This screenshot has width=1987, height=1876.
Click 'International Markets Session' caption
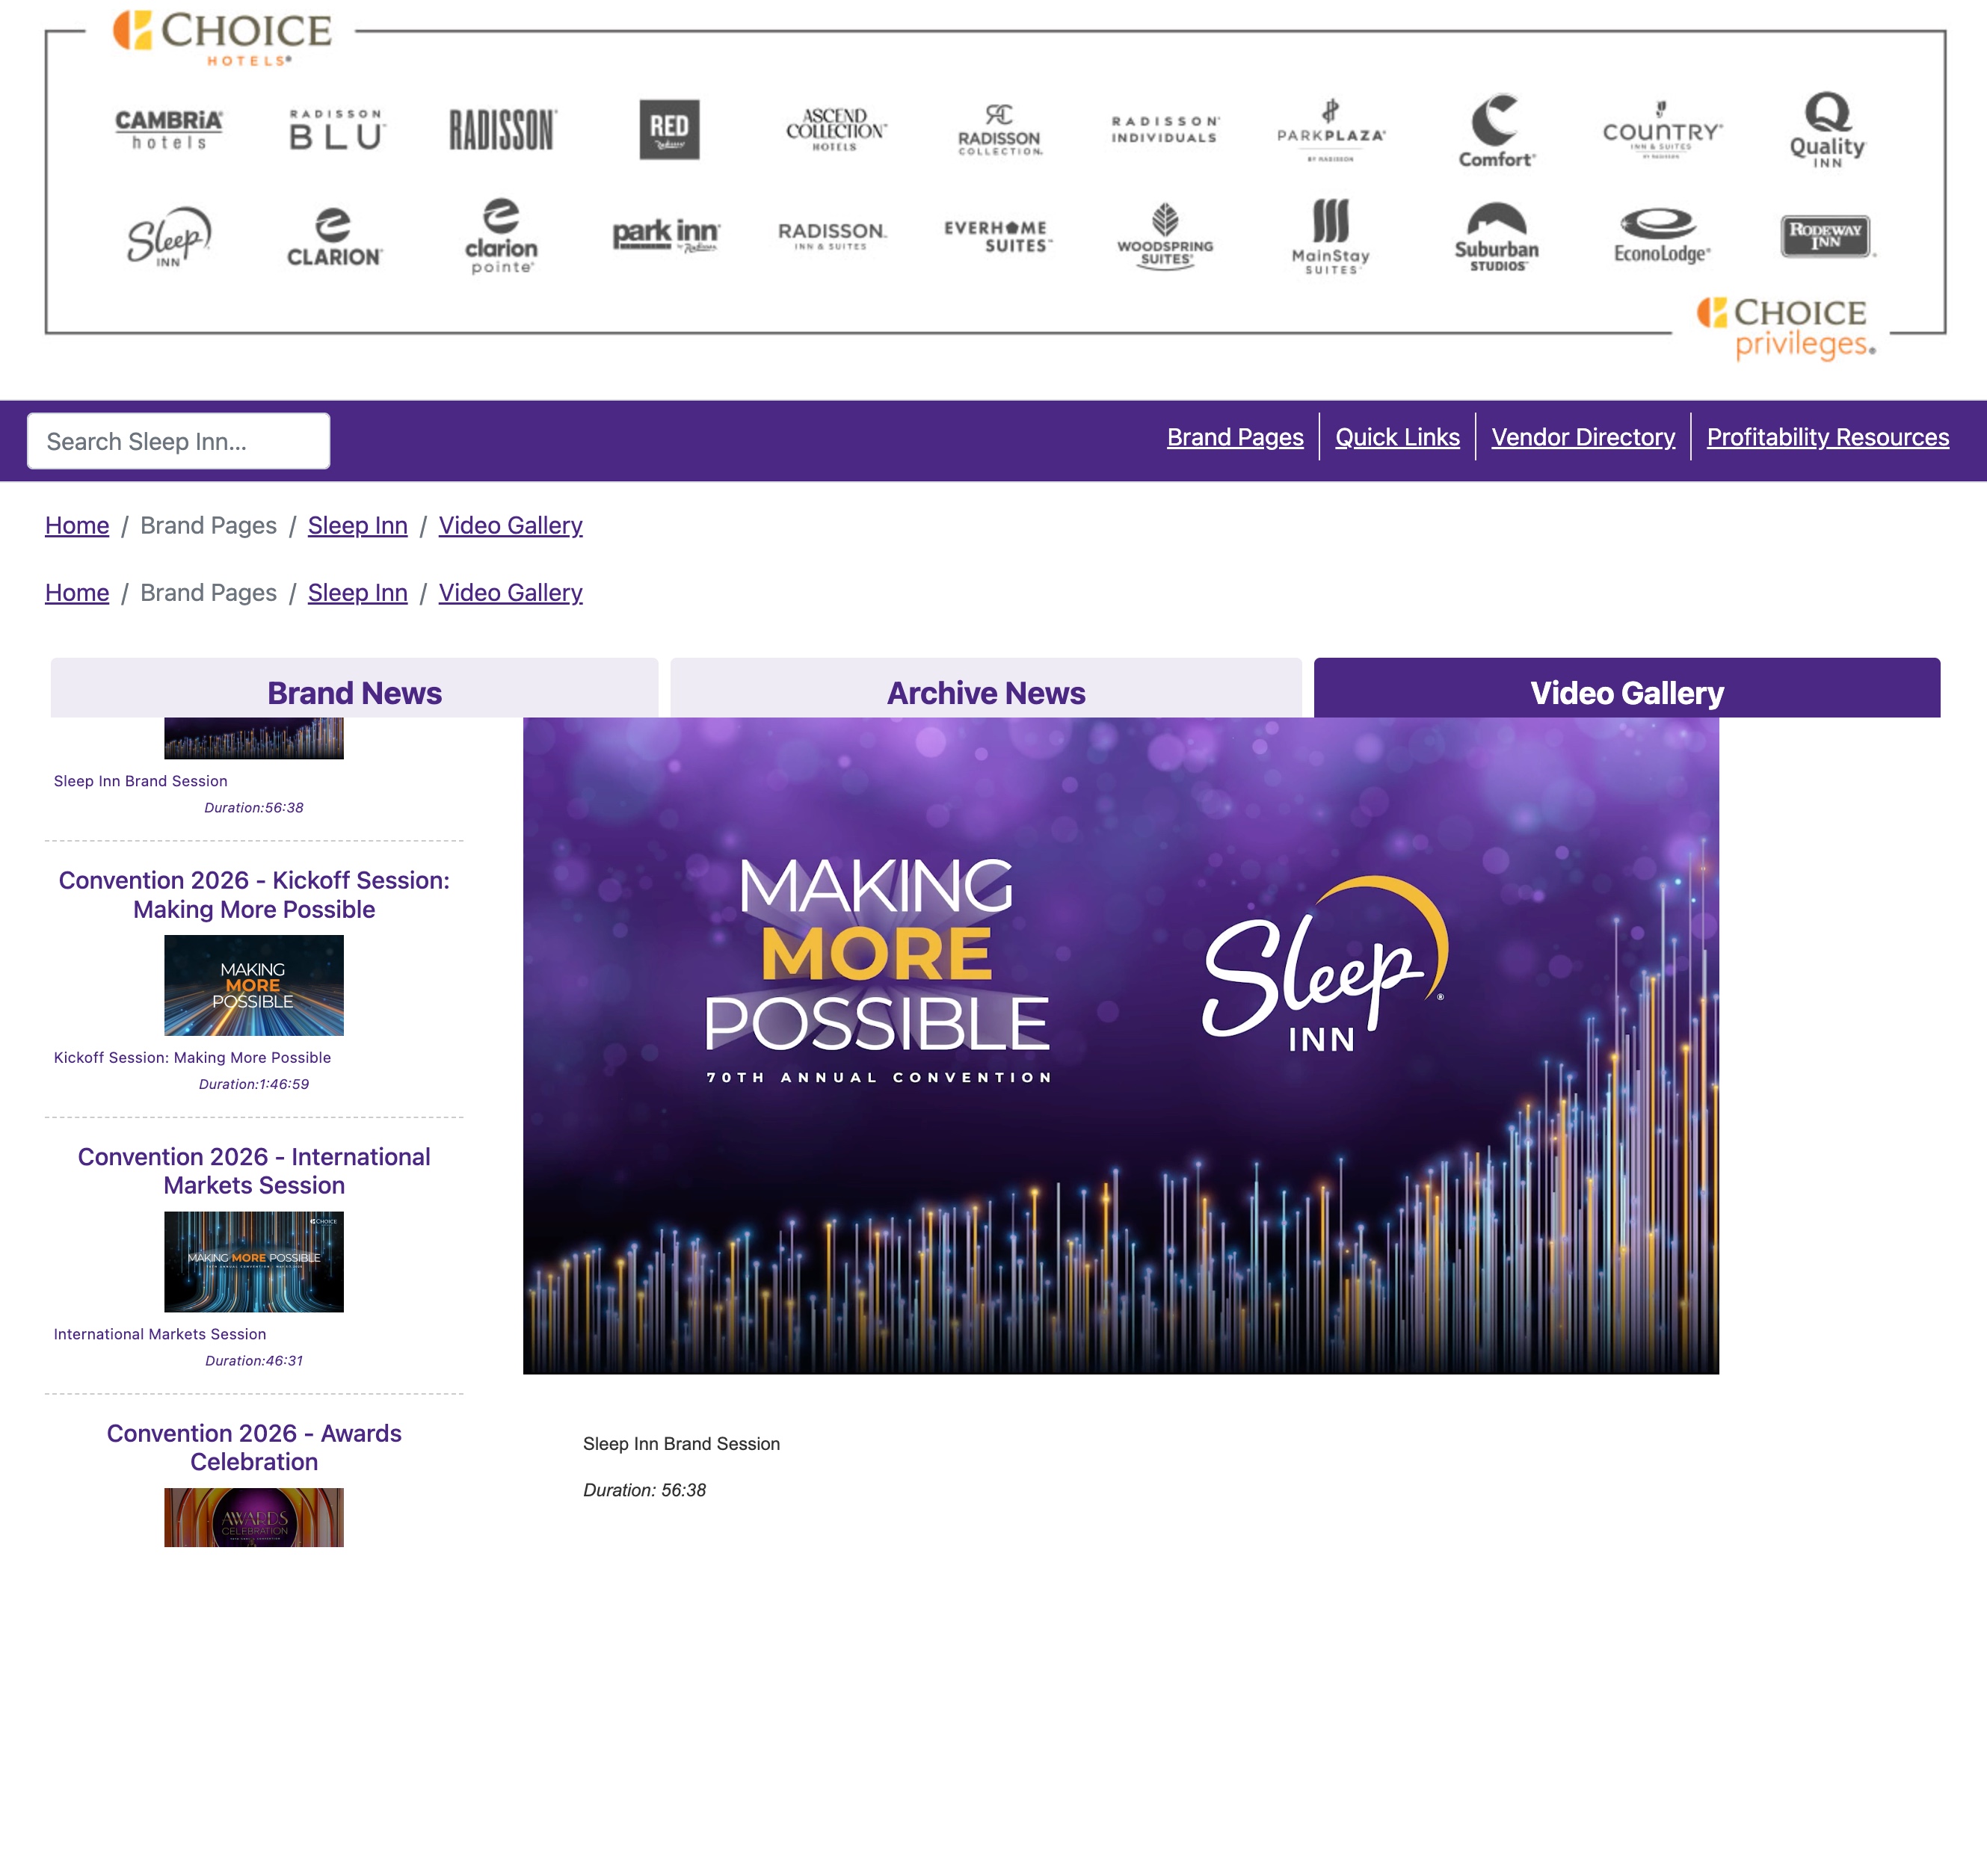(x=160, y=1334)
